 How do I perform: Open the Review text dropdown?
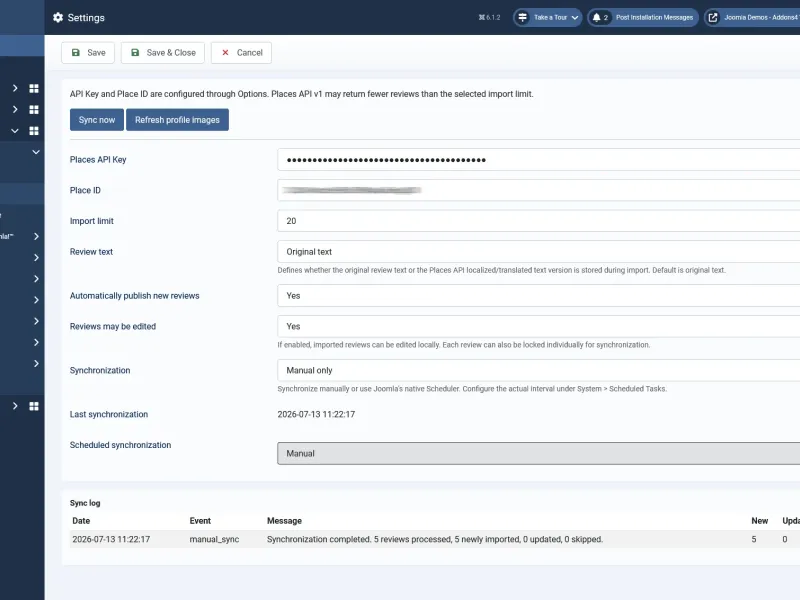538,252
